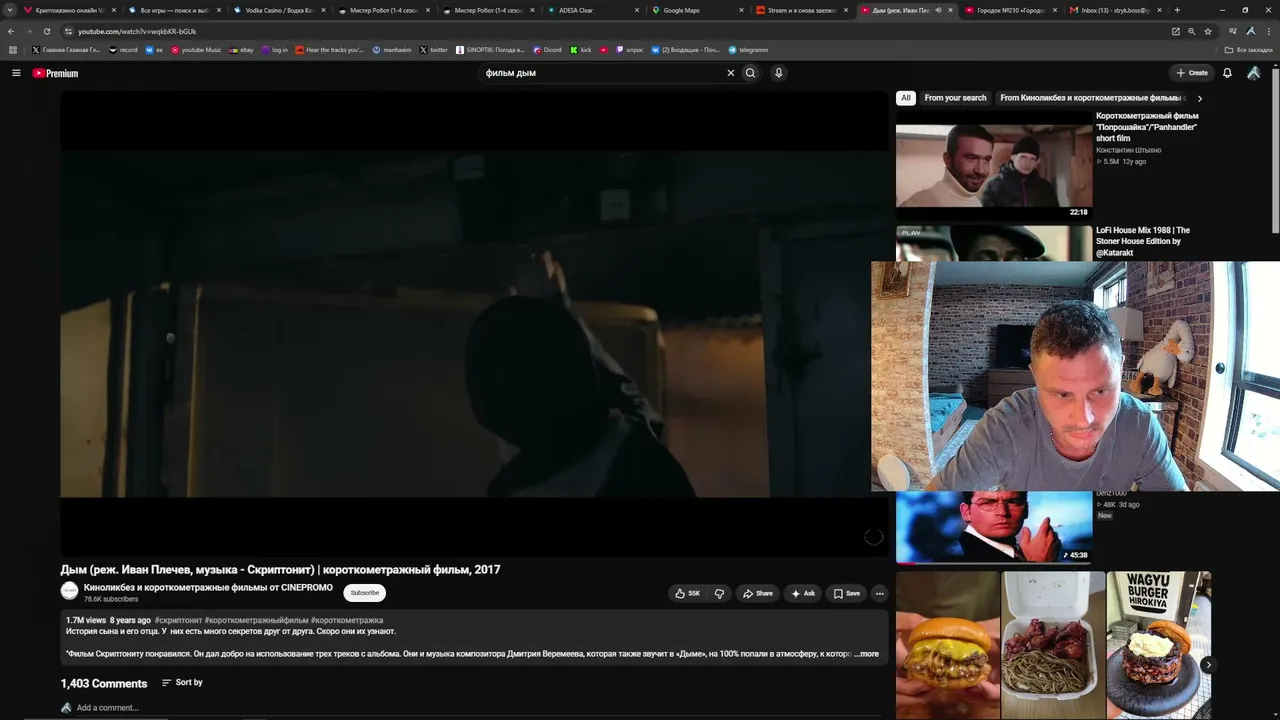
Task: Open Sort by comments dropdown
Action: pos(182,682)
